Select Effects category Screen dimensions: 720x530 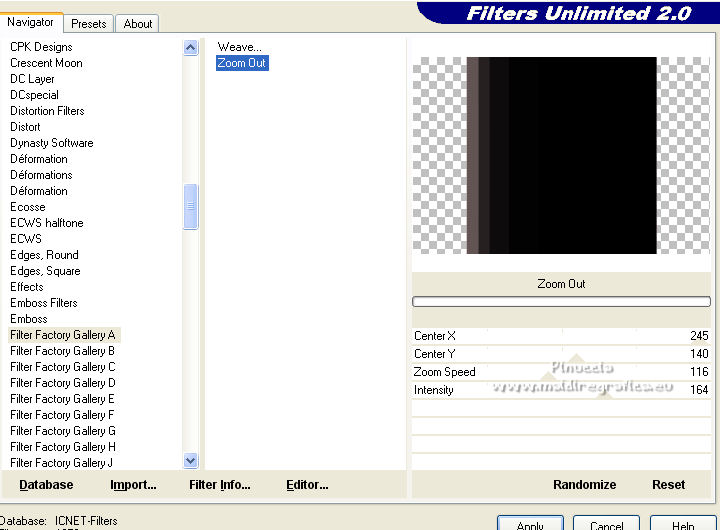pyautogui.click(x=27, y=287)
